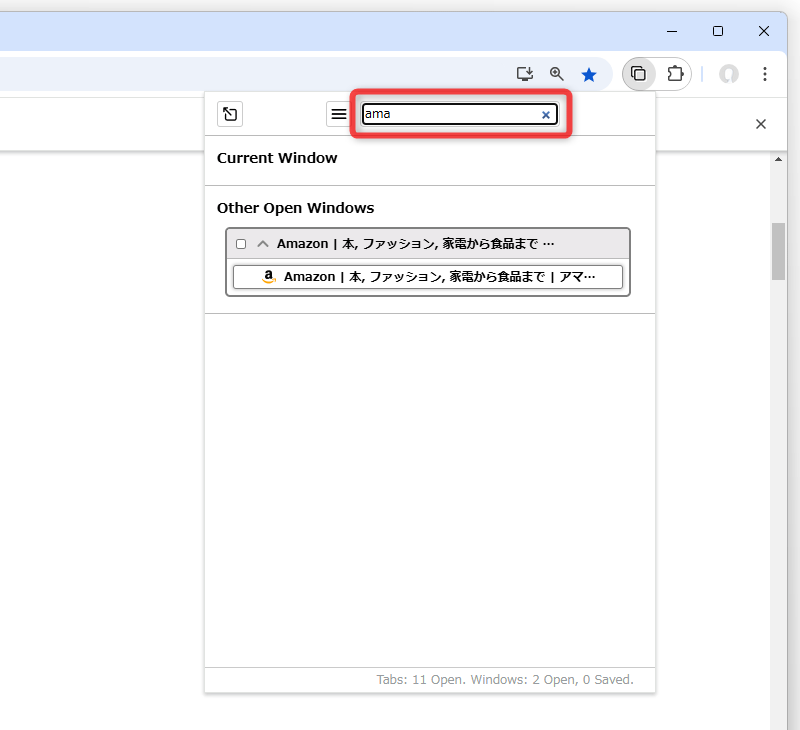Open Chrome three-dot menu
Viewport: 800px width, 730px height.
click(764, 74)
